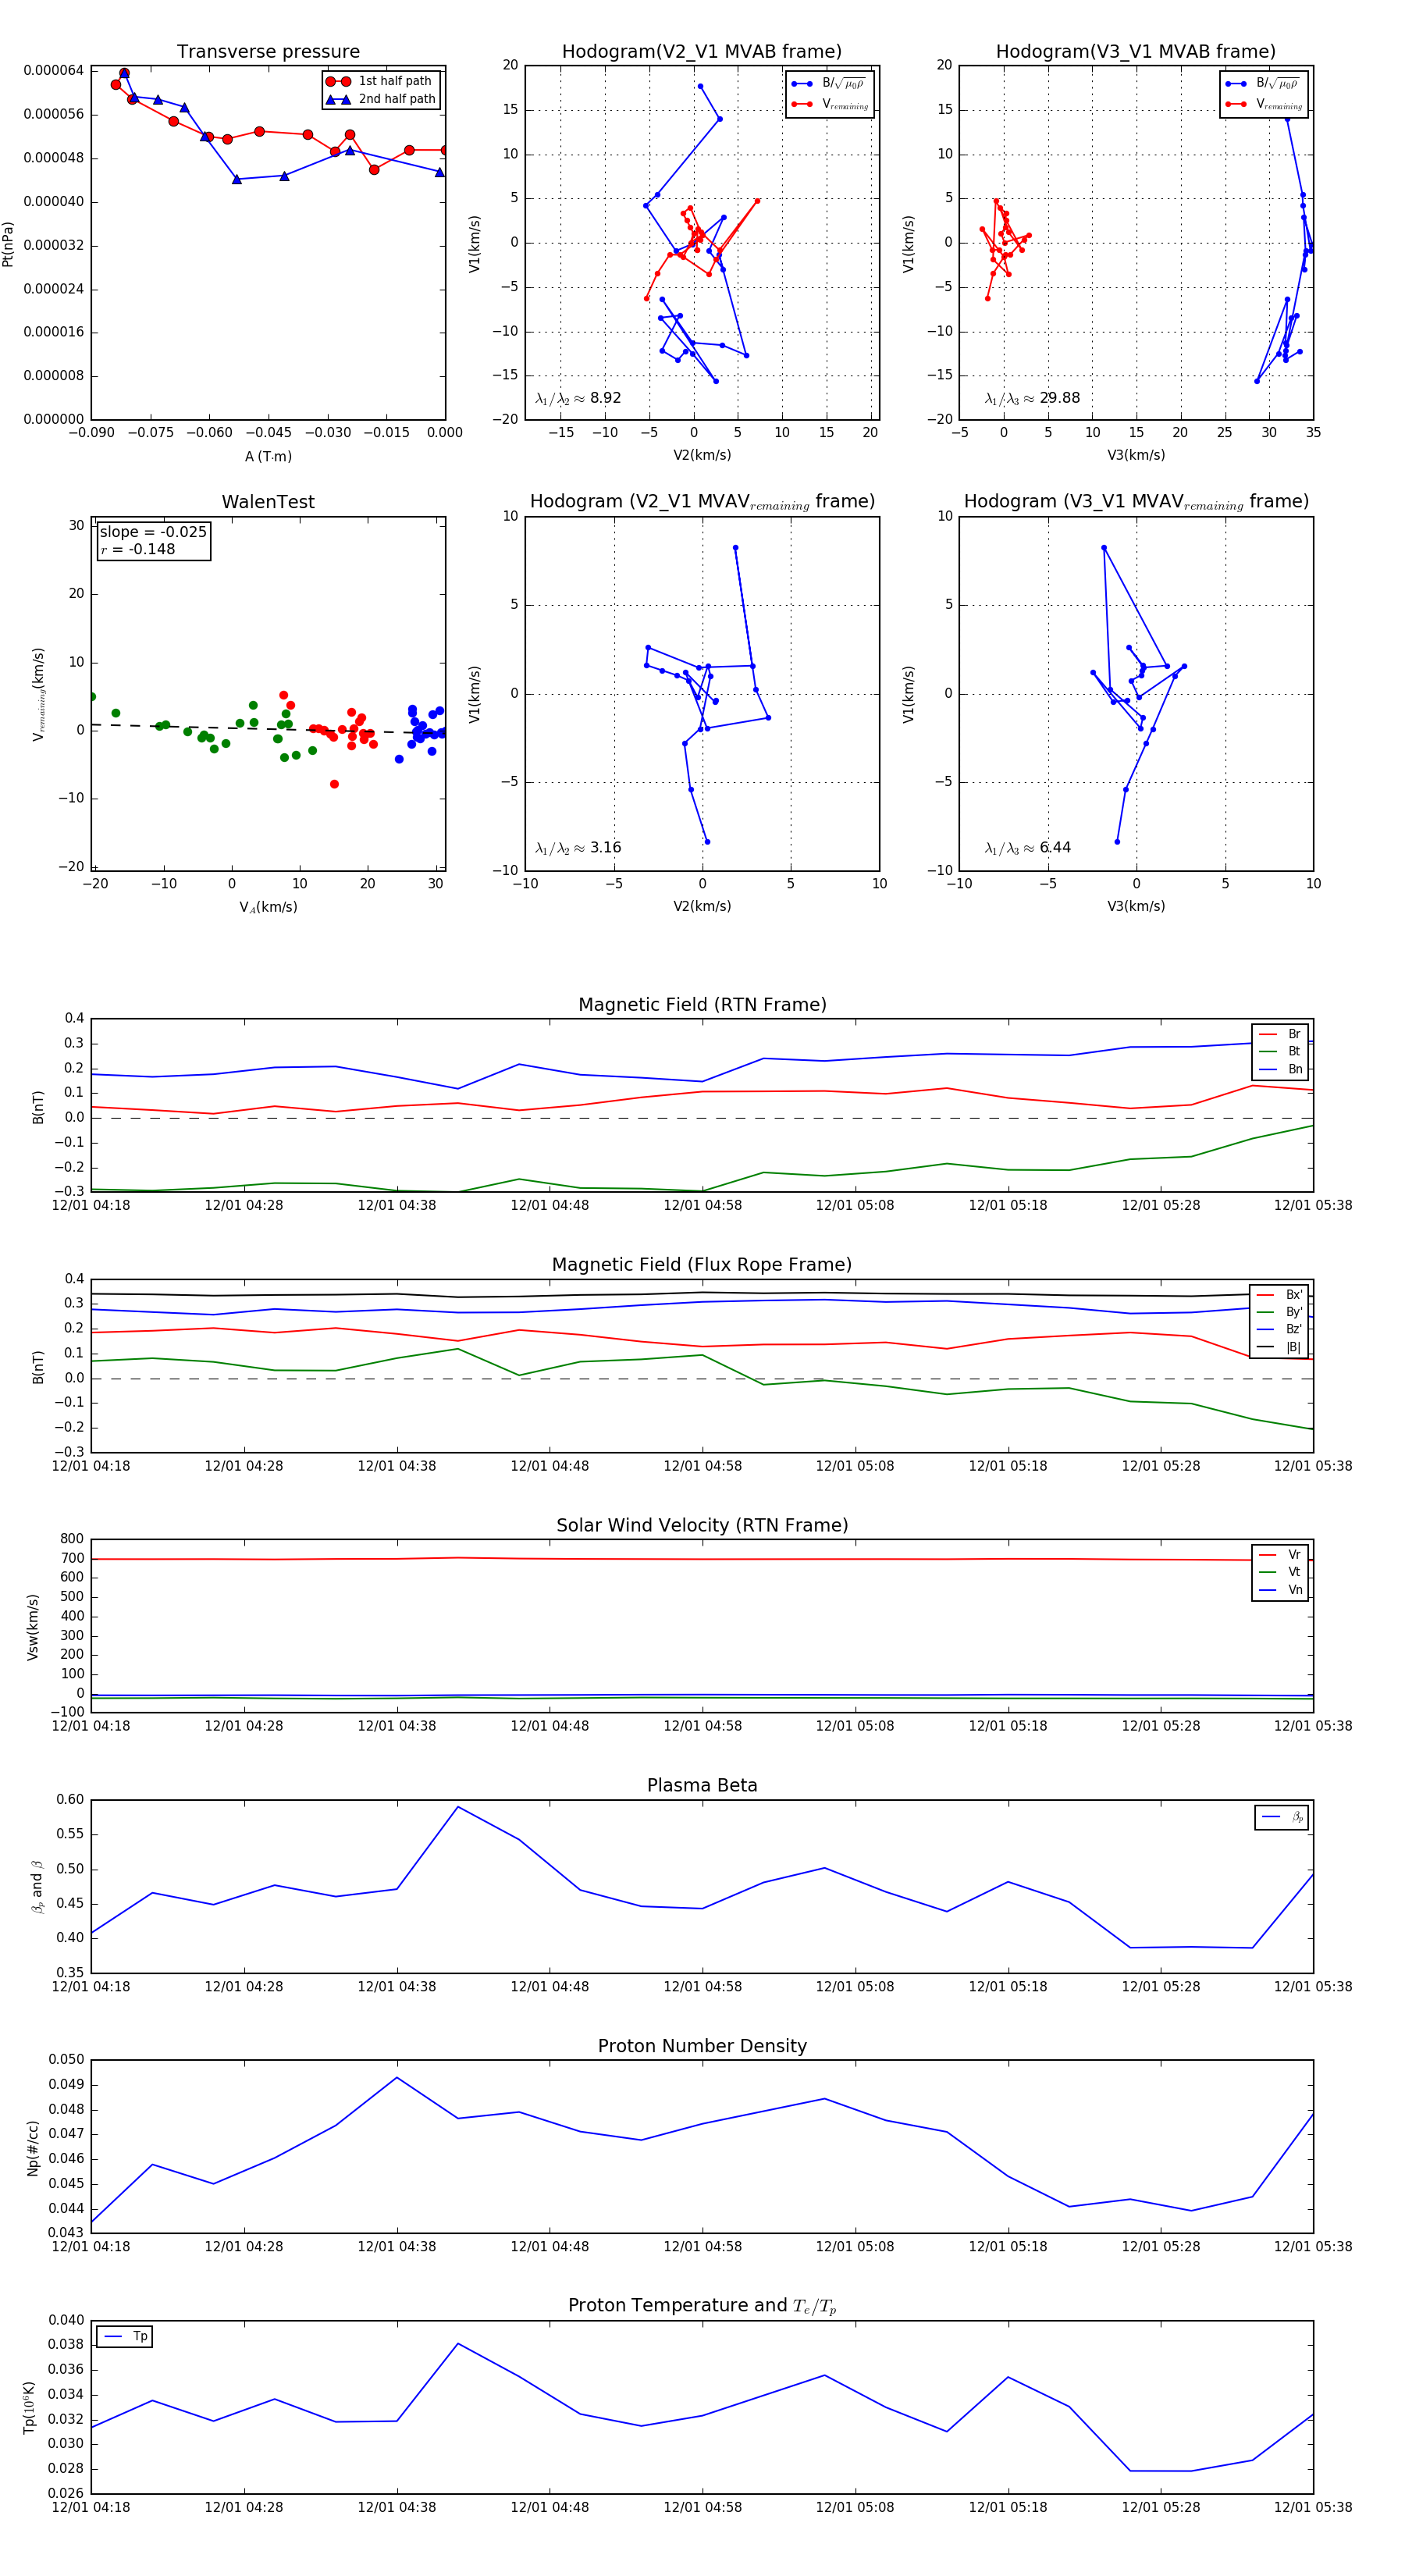Click the "Hodogram(V3_V1 MVAB frame)" title
The width and height of the screenshot is (1405, 2576).
[1136, 52]
